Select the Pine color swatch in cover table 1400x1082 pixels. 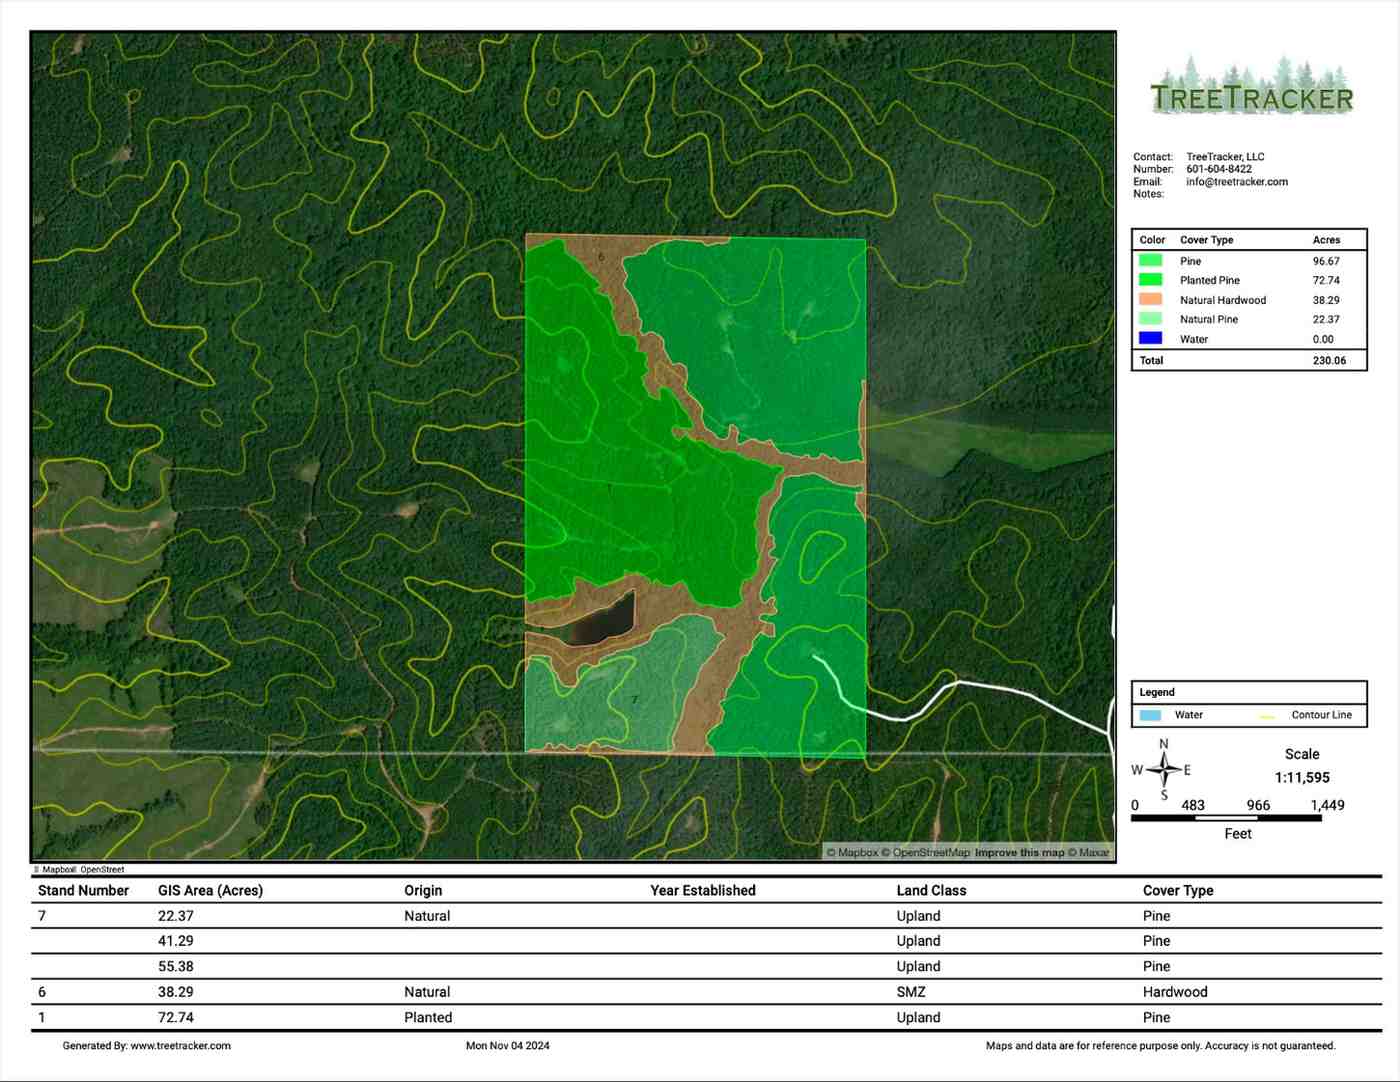pos(1150,261)
